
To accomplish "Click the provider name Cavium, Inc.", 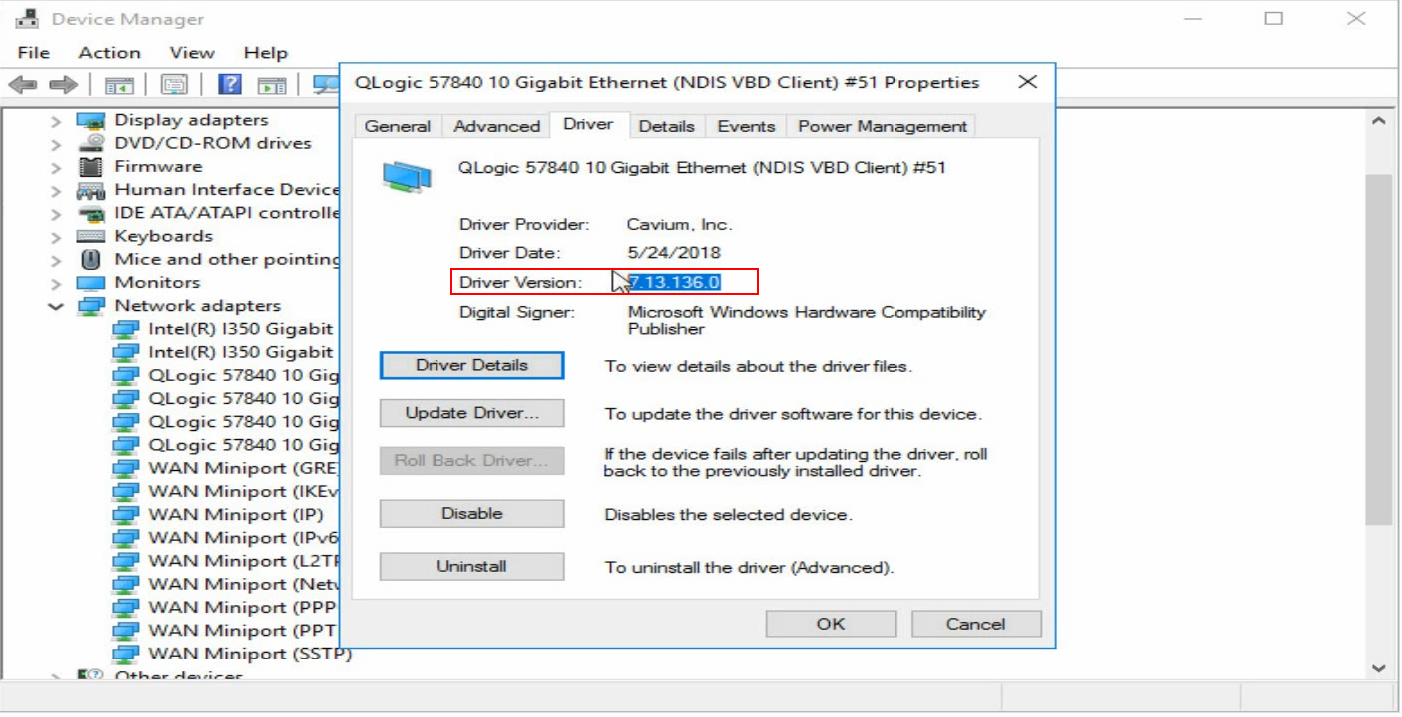I will (680, 224).
